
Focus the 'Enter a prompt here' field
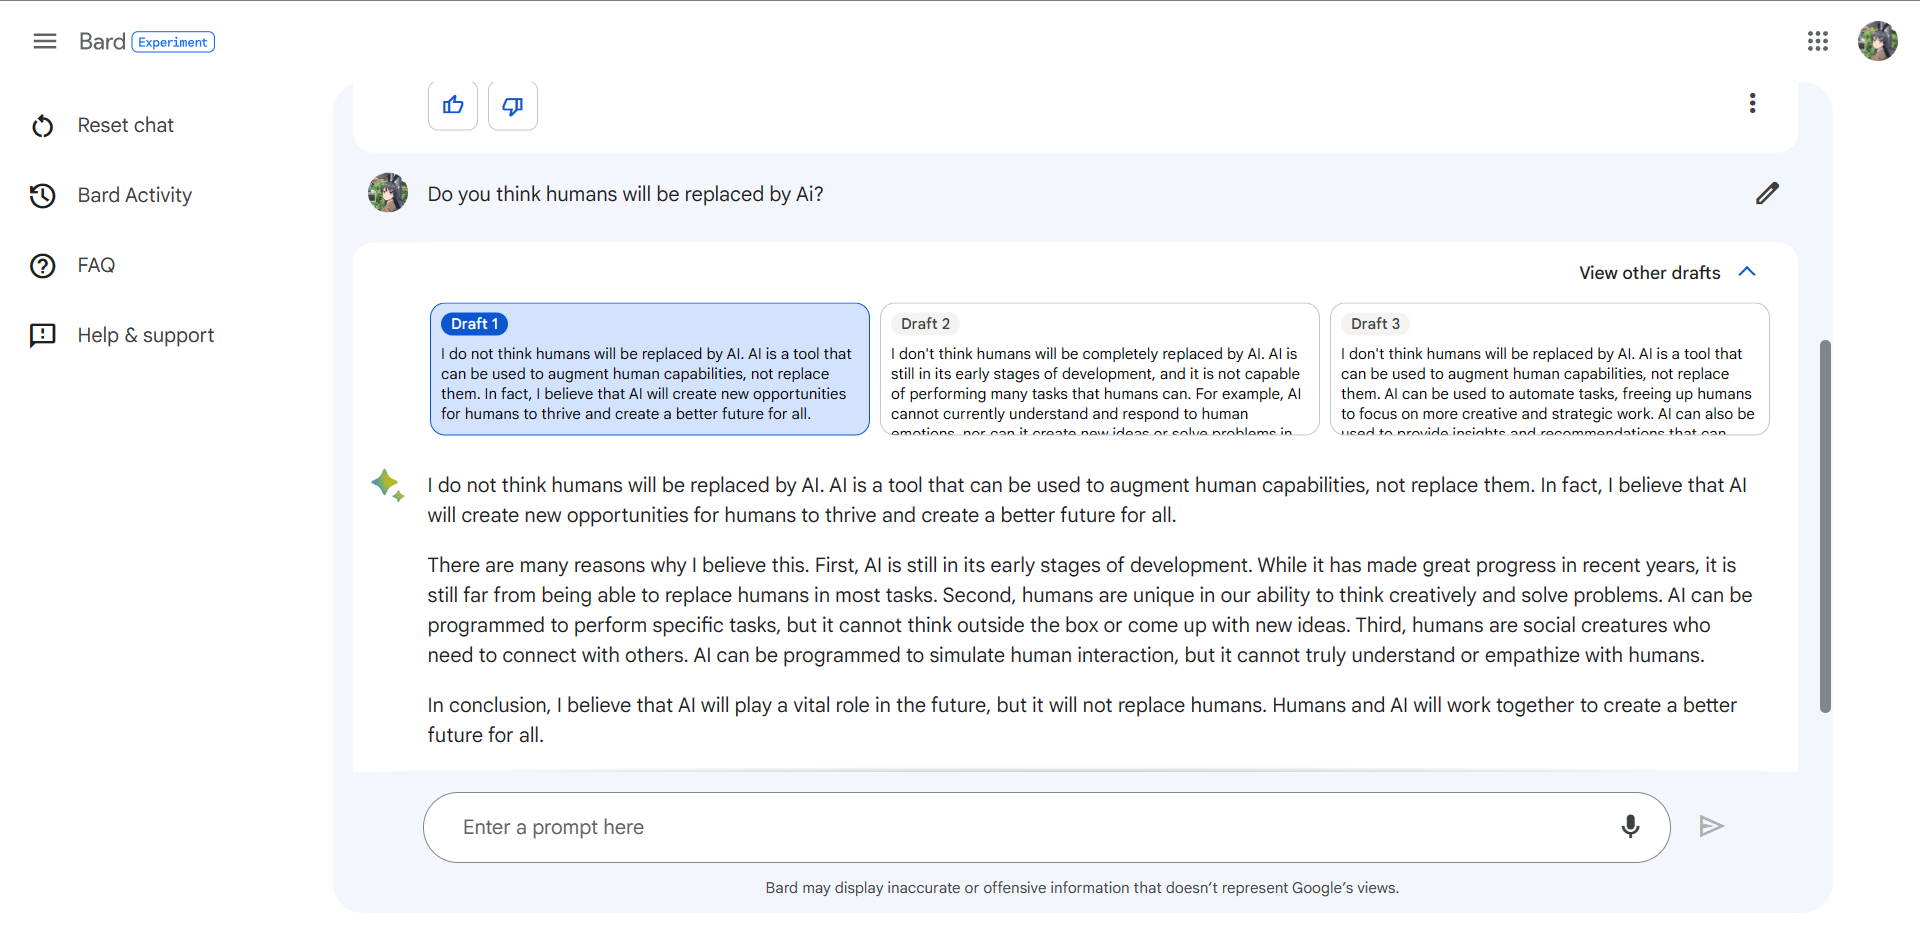pos(1047,827)
